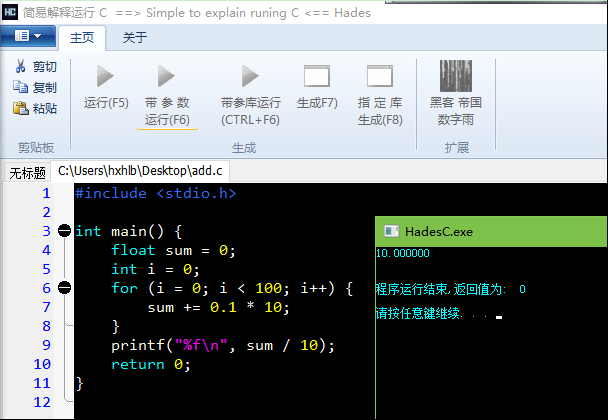Screen dimensions: 608x420
Task: Click Build with specified library (F8) icon
Action: [x=380, y=76]
